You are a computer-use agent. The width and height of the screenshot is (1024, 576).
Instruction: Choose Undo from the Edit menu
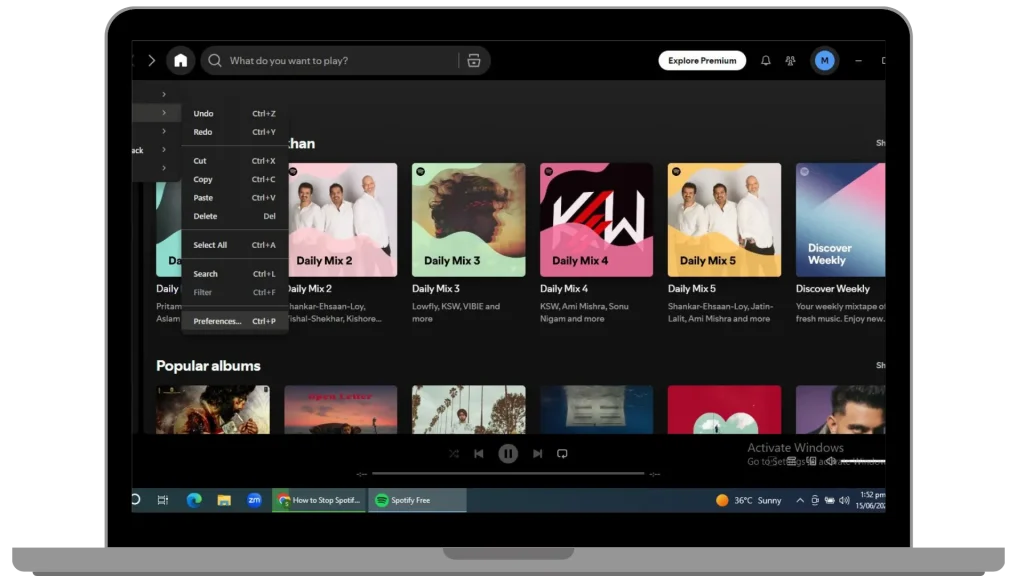(234, 114)
